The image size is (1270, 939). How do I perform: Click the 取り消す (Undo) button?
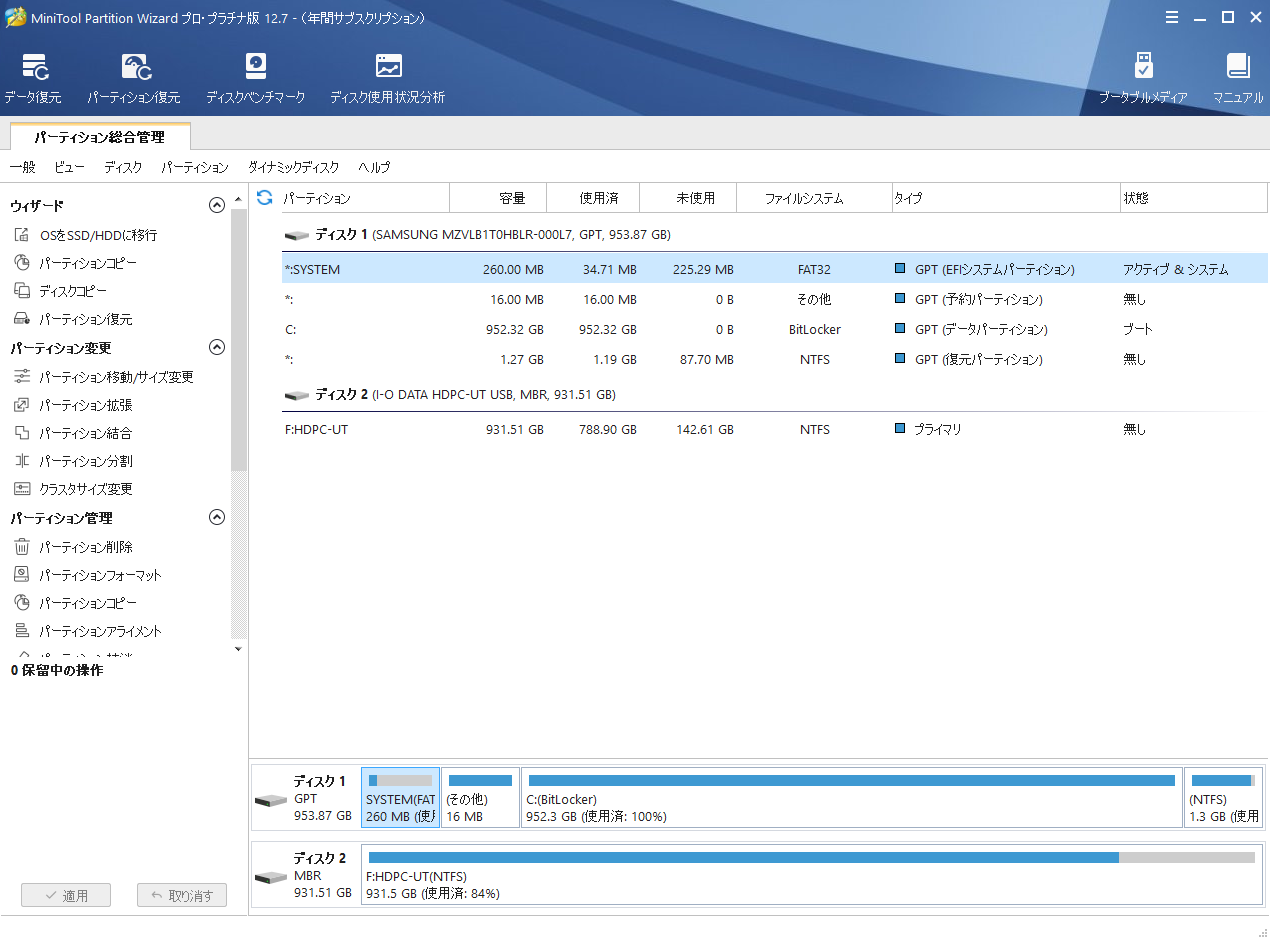182,896
